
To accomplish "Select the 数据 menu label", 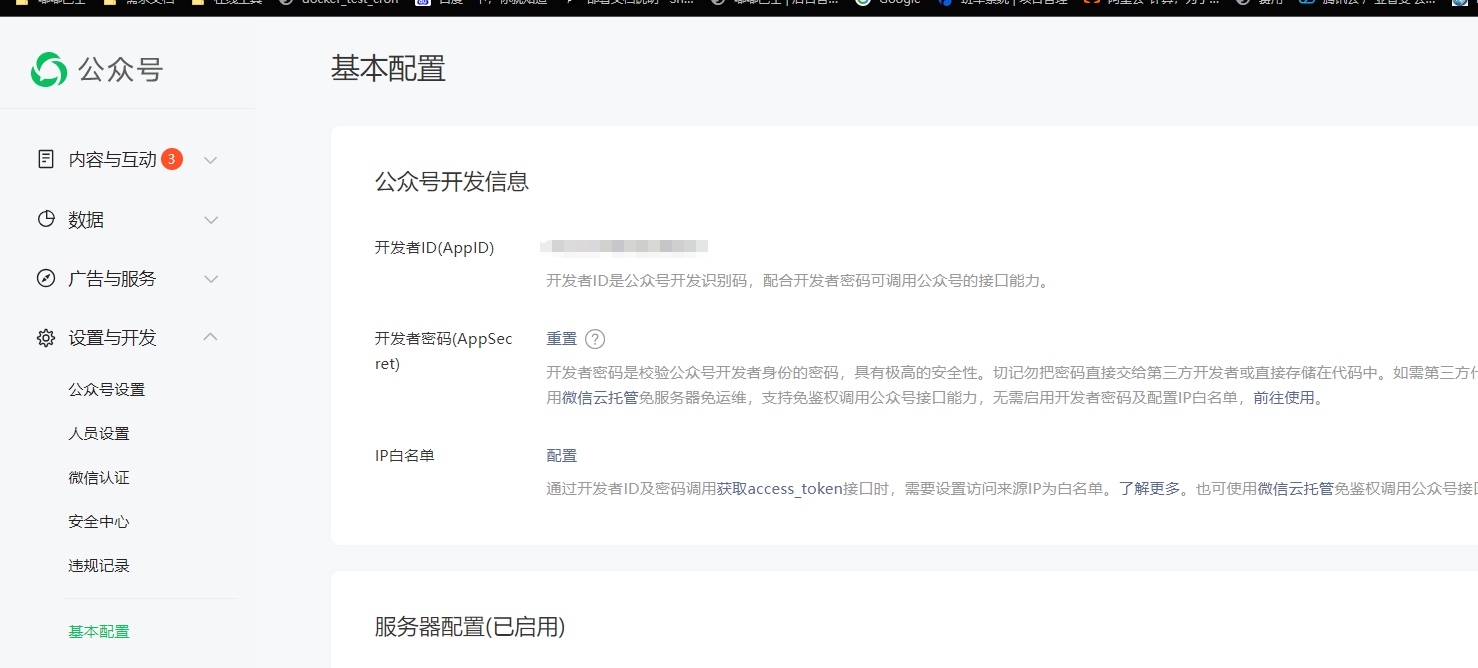I will coord(86,220).
